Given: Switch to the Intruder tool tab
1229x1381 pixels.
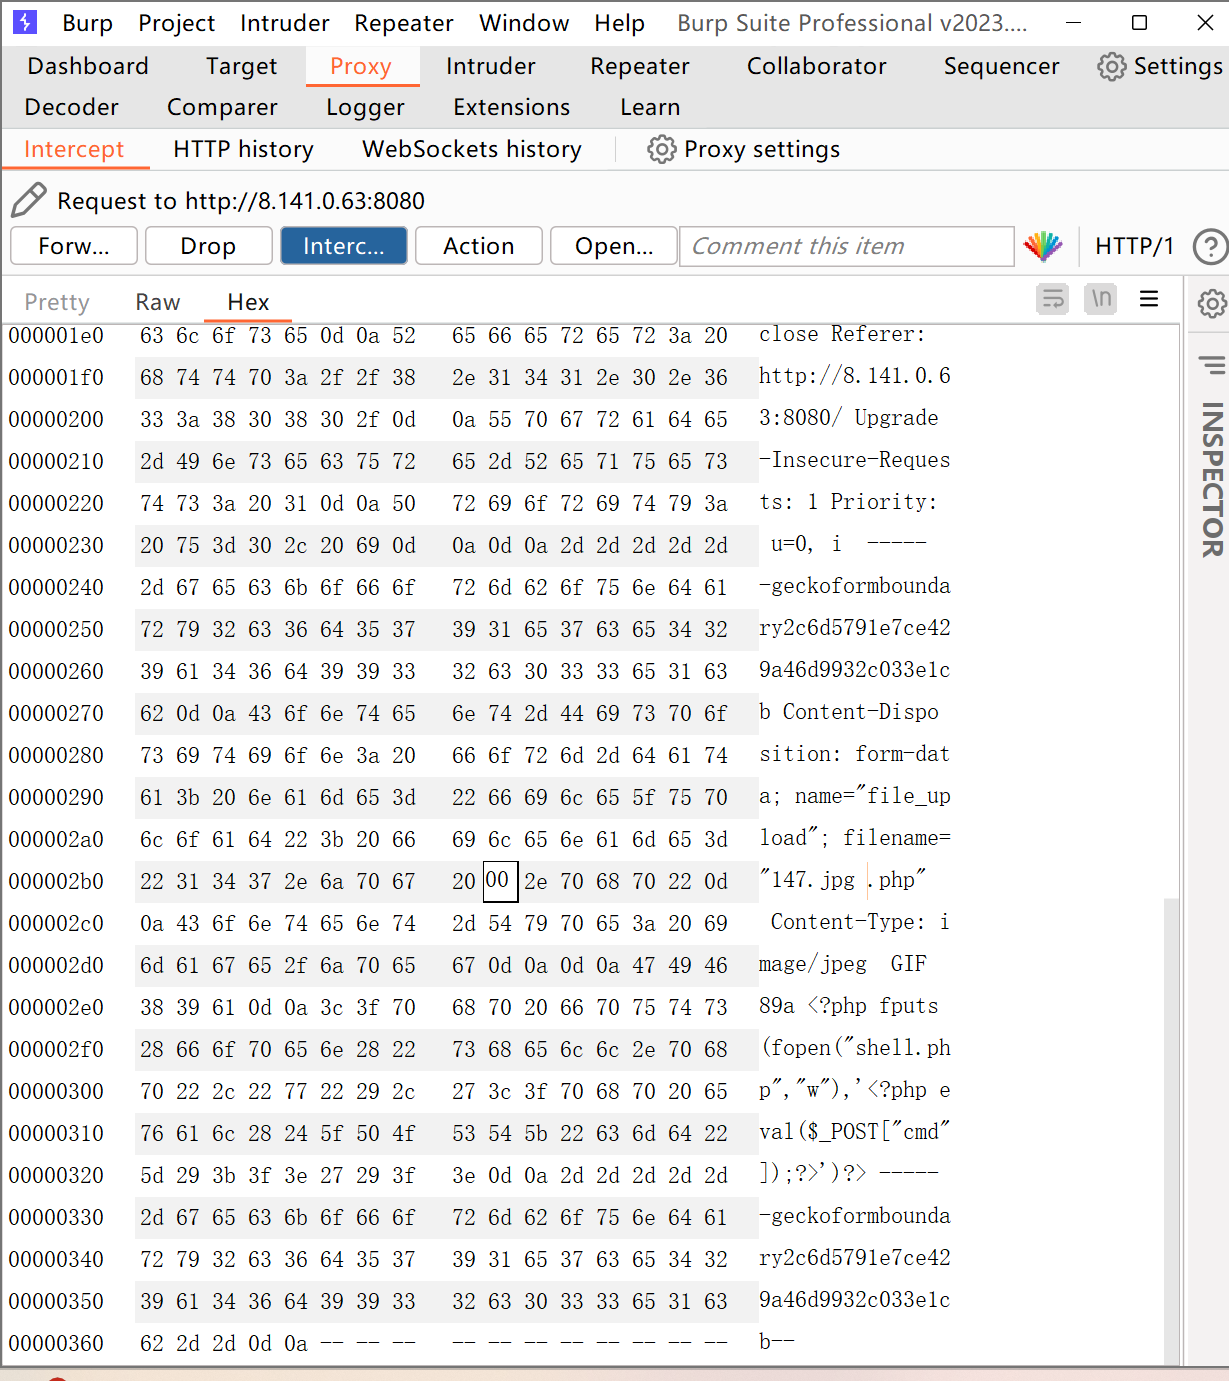Looking at the screenshot, I should pyautogui.click(x=490, y=66).
